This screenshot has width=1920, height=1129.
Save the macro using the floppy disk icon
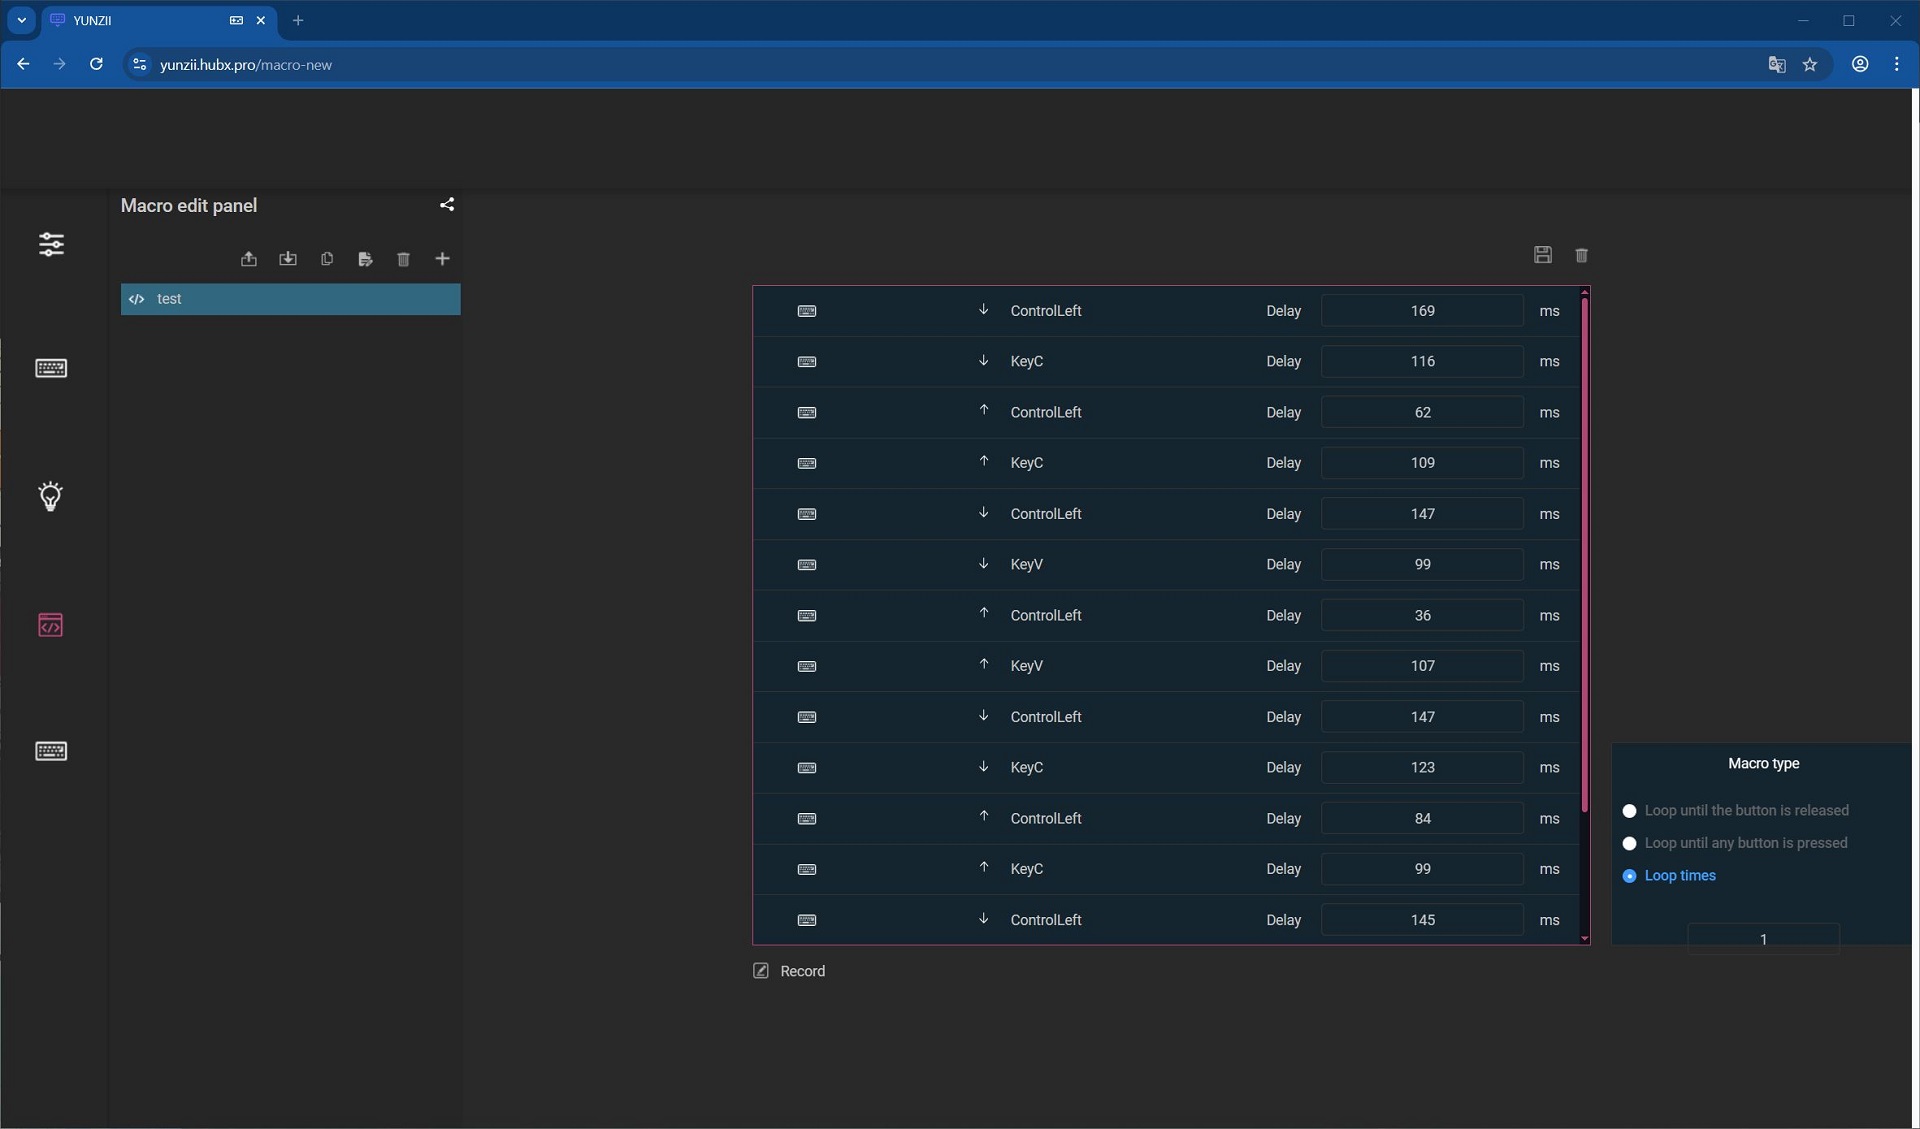point(1543,255)
